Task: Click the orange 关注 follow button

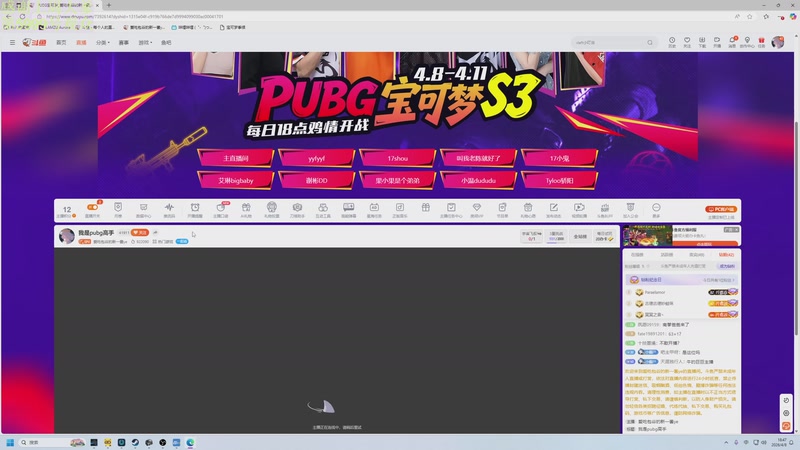Action: tap(140, 233)
